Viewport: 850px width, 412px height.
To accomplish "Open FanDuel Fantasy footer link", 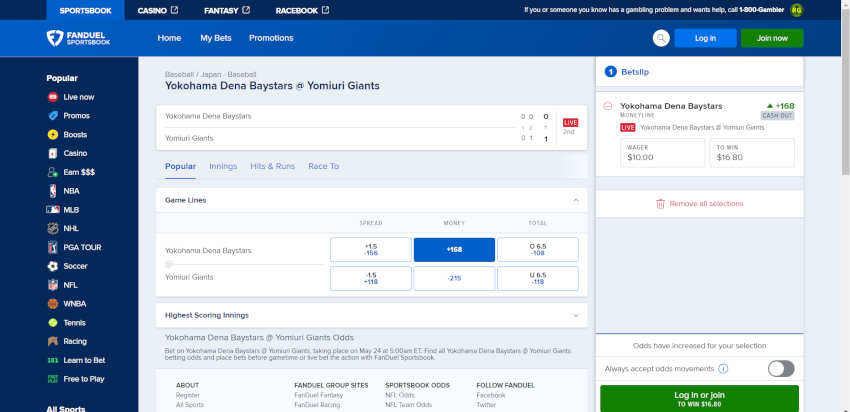I will pyautogui.click(x=319, y=395).
